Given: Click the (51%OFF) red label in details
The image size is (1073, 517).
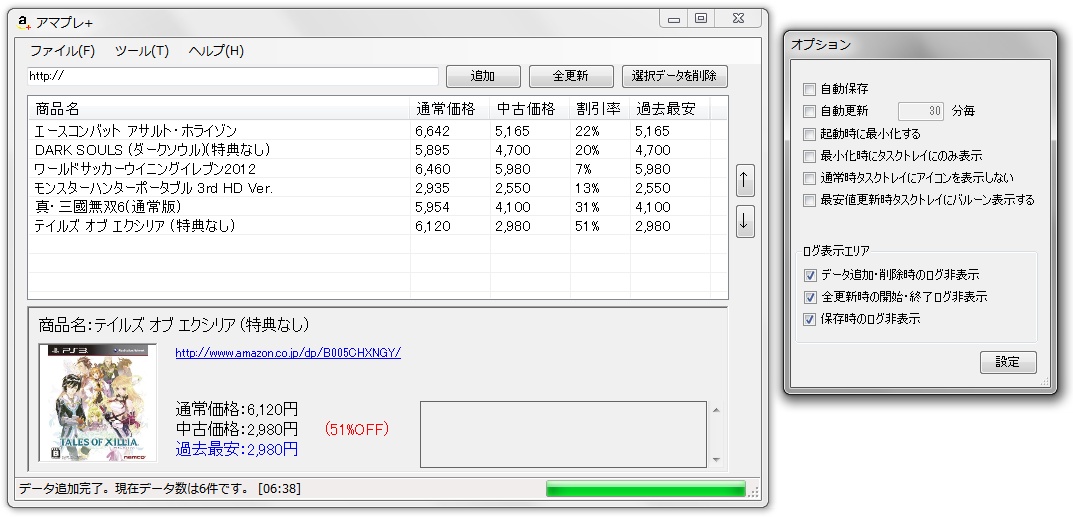Looking at the screenshot, I should click(357, 429).
